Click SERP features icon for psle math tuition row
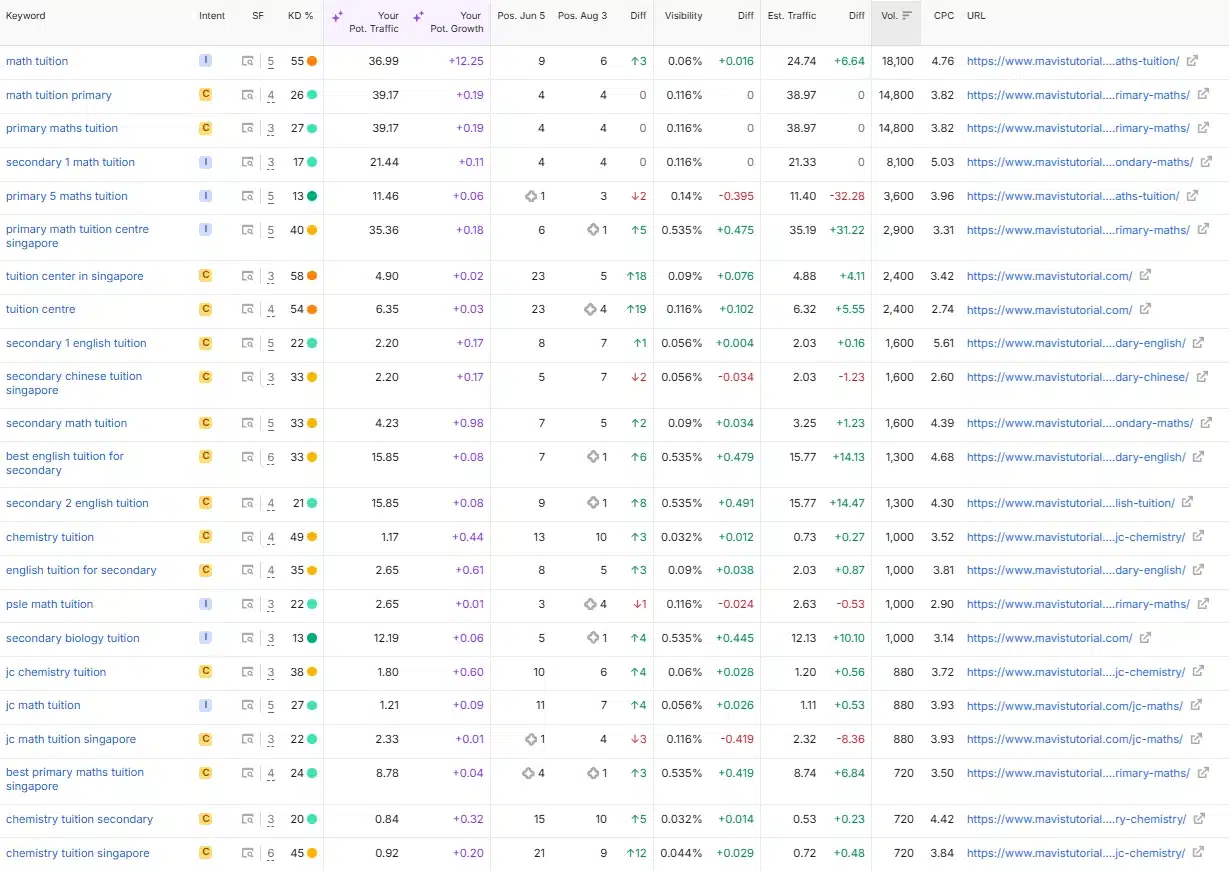 [x=248, y=604]
